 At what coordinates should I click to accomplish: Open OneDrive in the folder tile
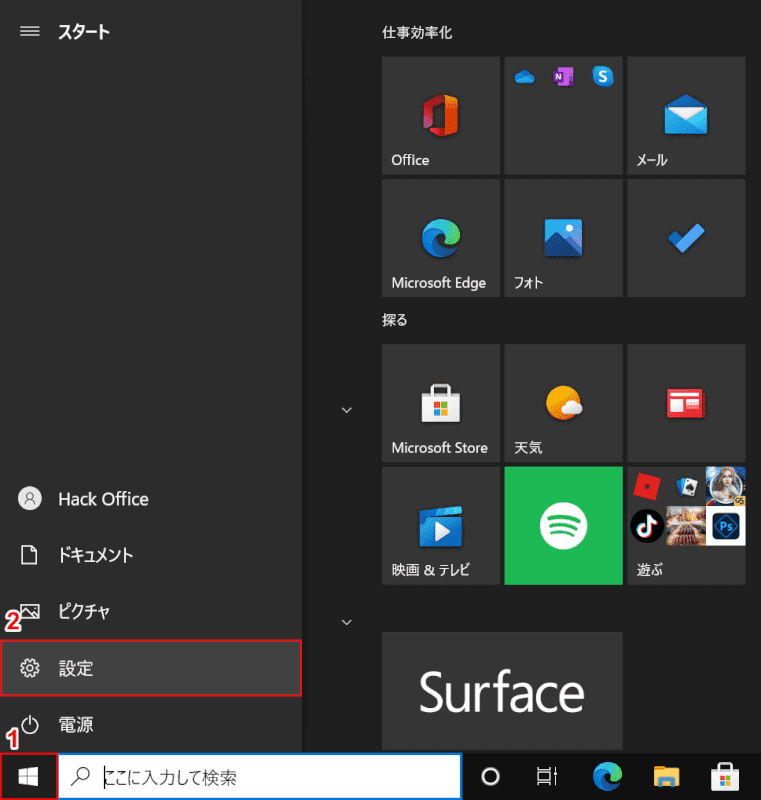coord(524,77)
